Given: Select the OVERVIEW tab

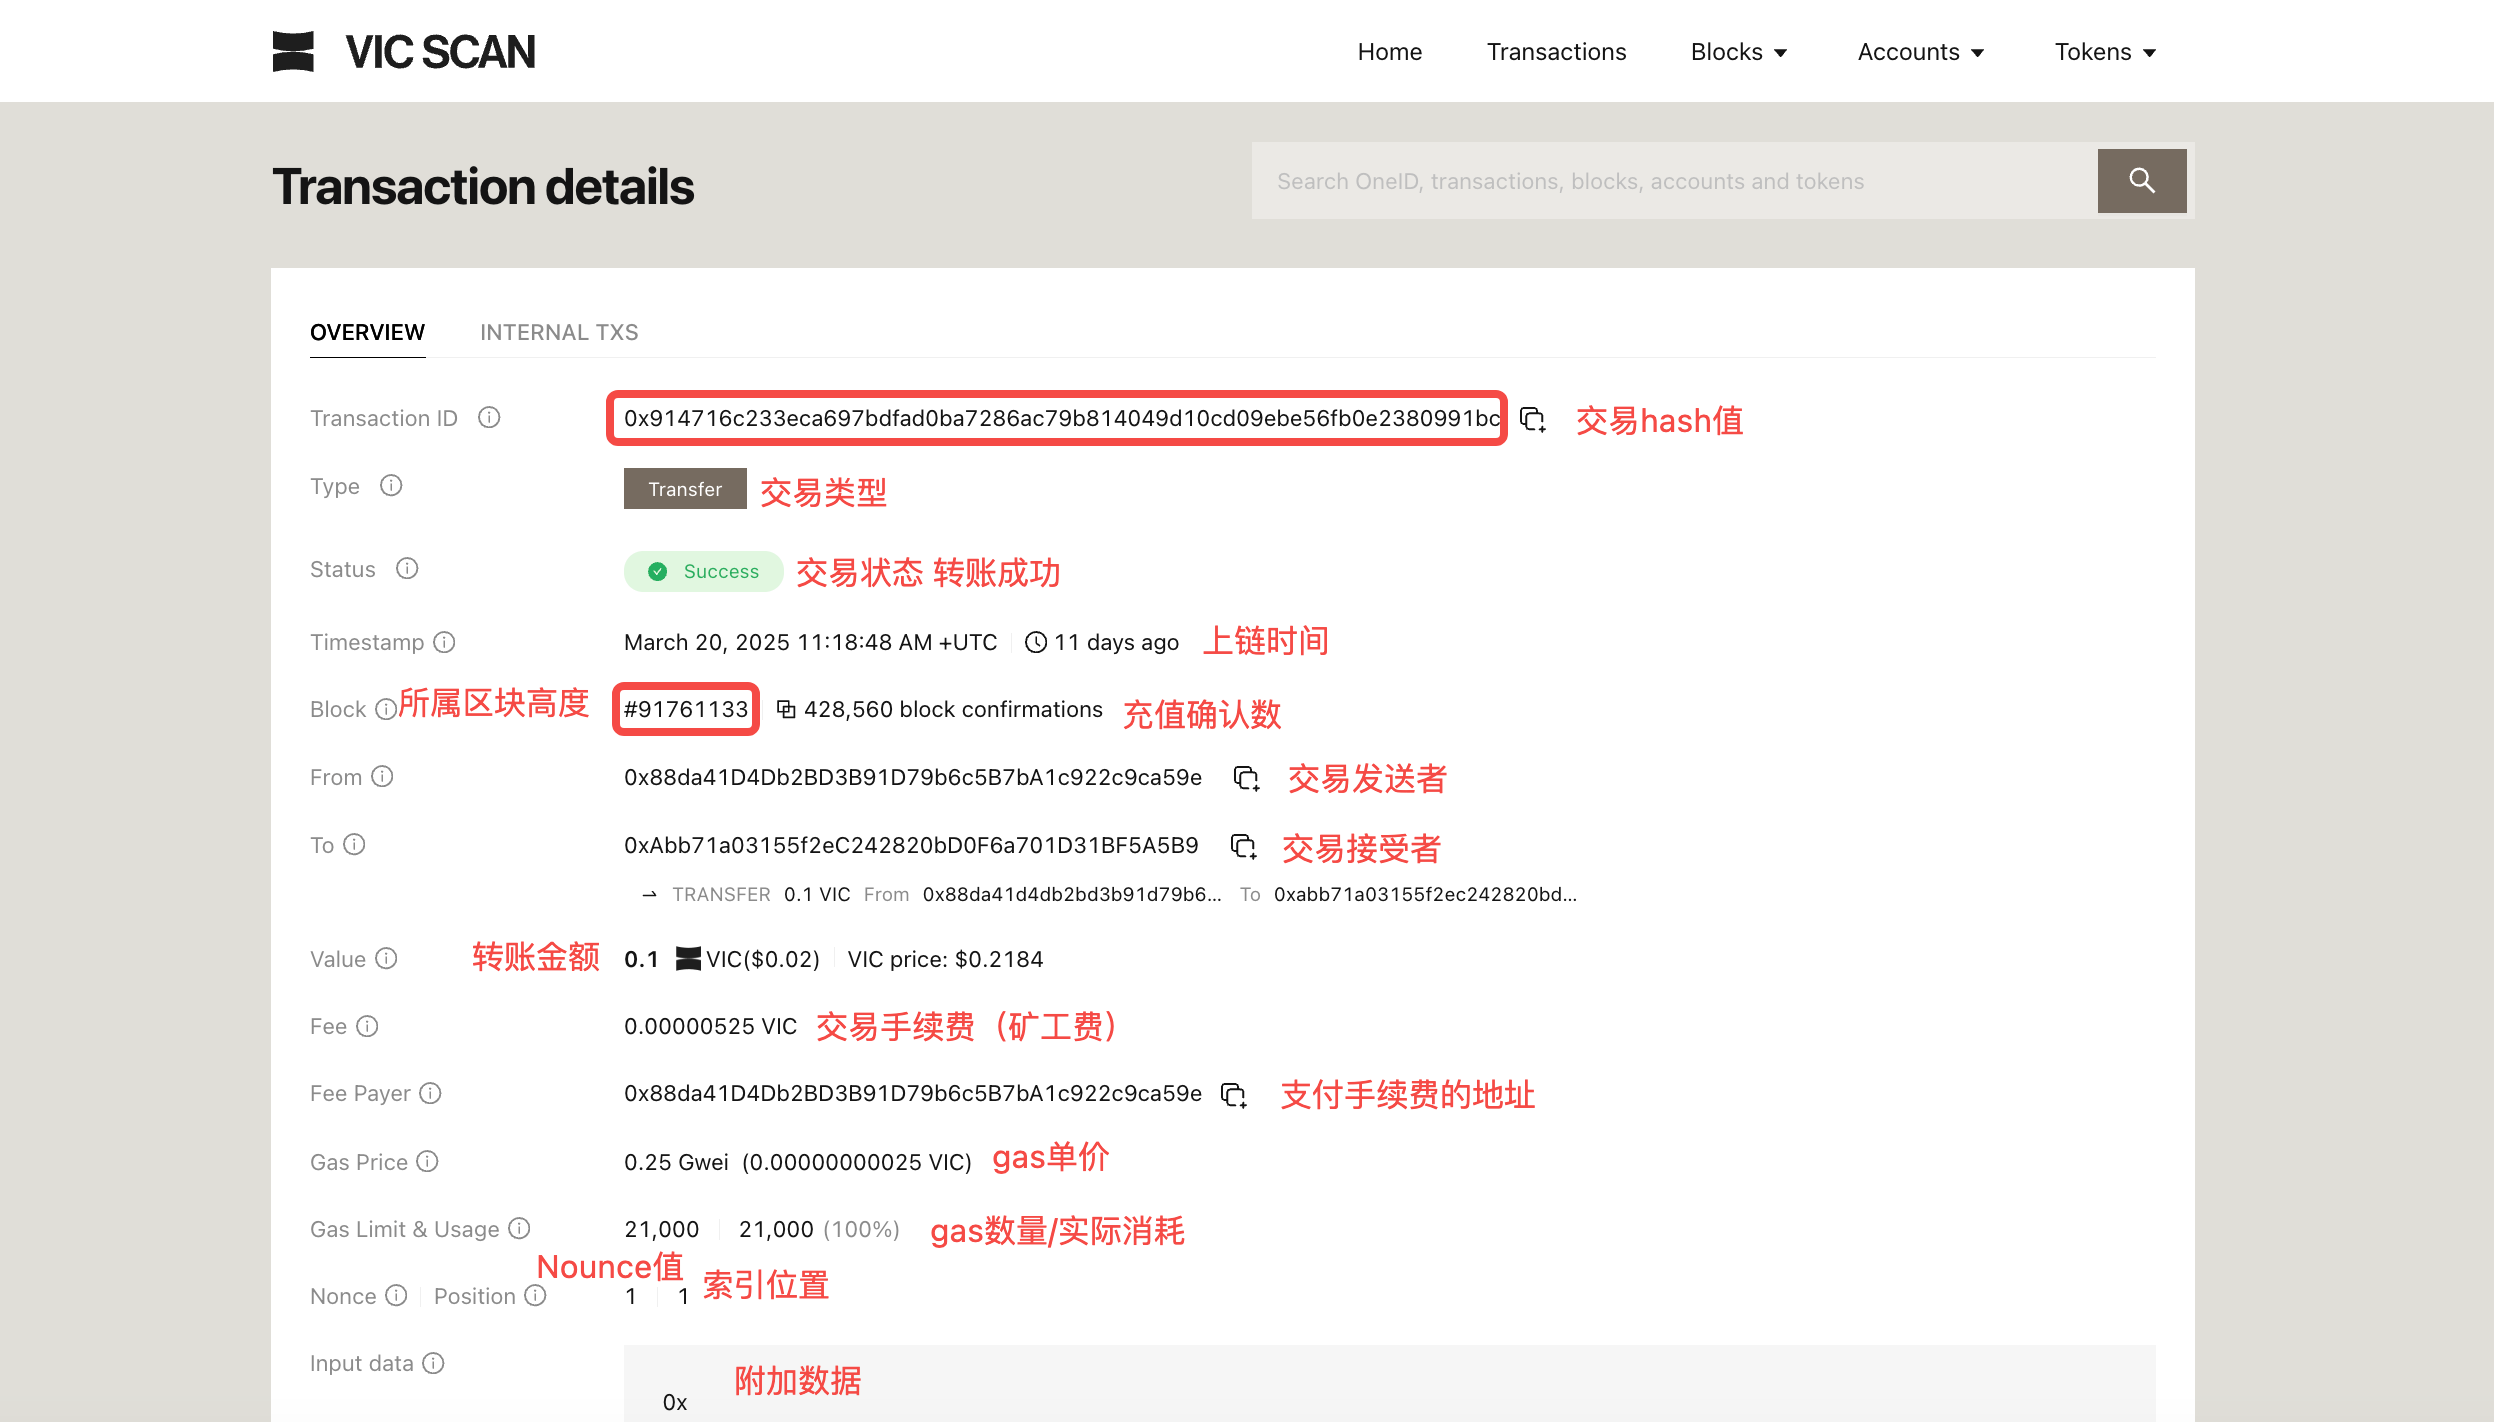Looking at the screenshot, I should click(367, 332).
